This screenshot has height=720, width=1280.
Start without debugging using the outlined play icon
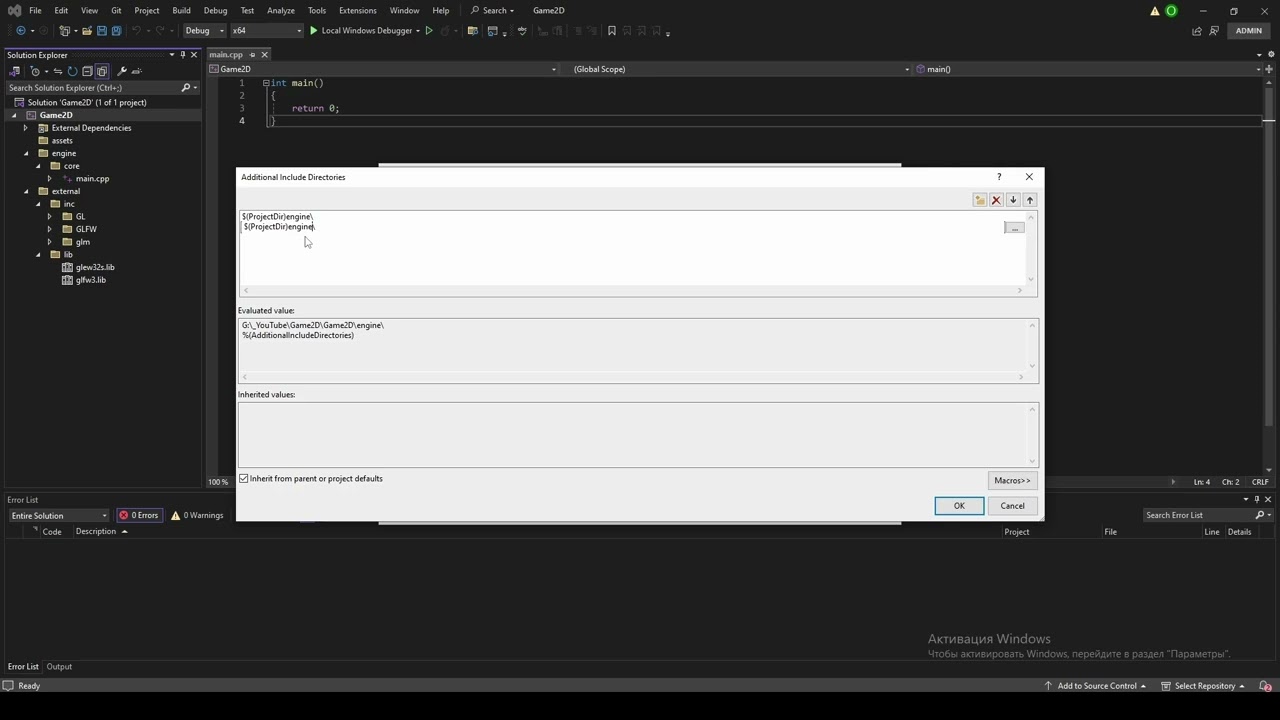point(429,31)
